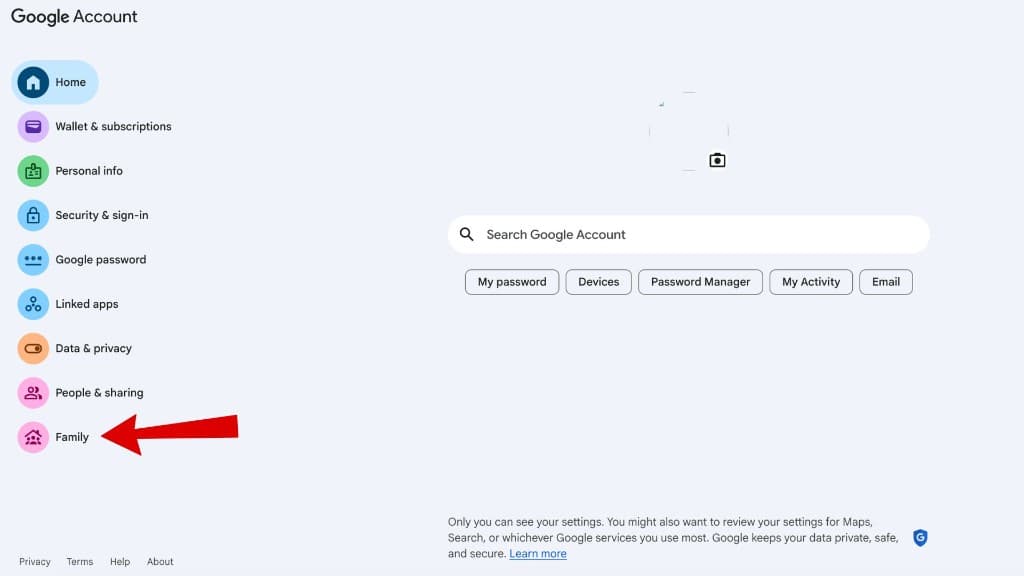Click the People & sharing icon
Image resolution: width=1024 pixels, height=576 pixels.
tap(33, 393)
